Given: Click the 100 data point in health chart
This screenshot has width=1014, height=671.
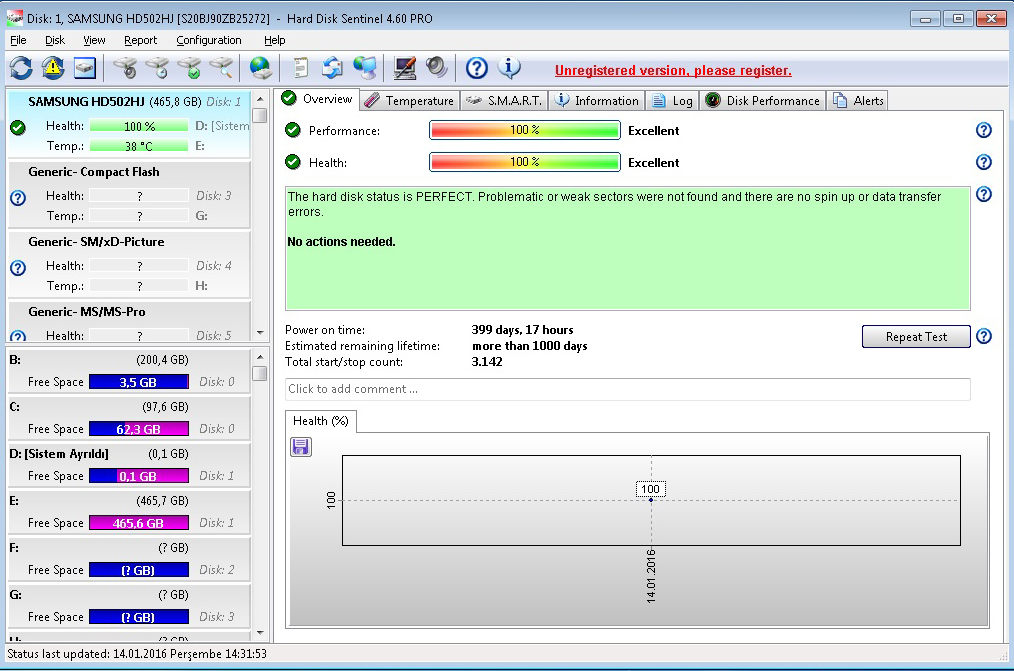Looking at the screenshot, I should coord(651,500).
